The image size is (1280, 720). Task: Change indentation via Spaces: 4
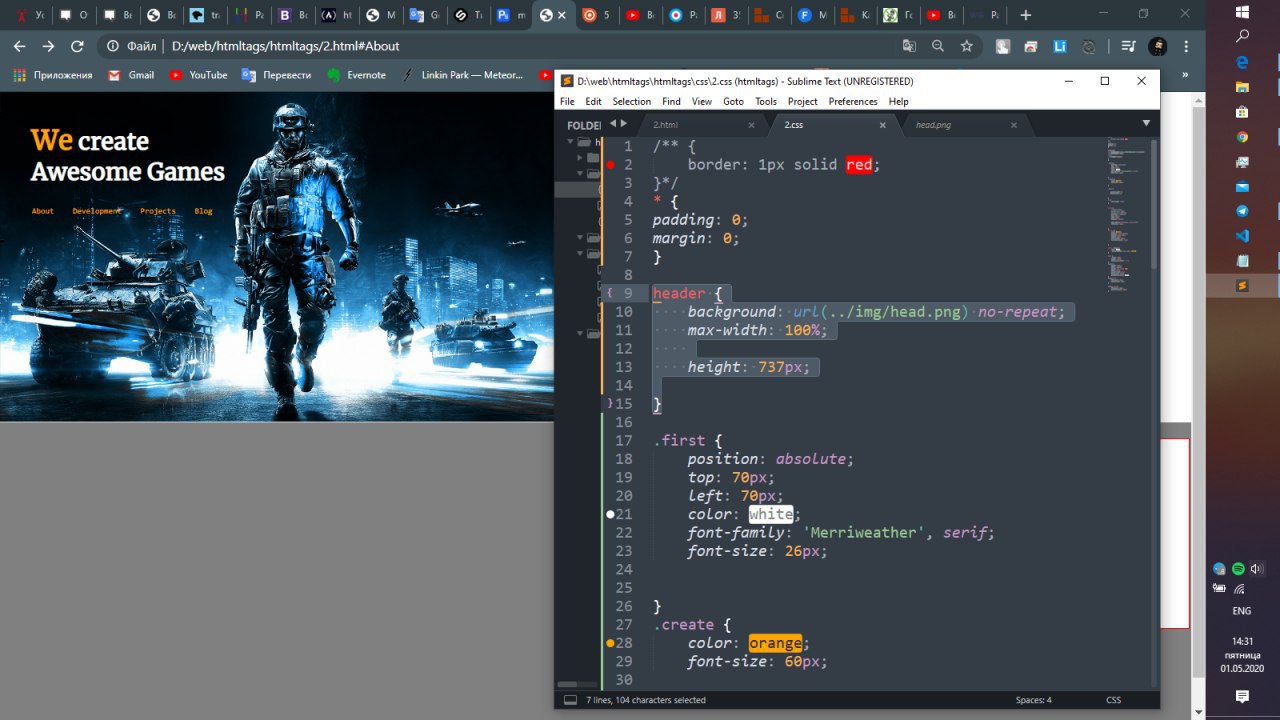coord(1033,700)
